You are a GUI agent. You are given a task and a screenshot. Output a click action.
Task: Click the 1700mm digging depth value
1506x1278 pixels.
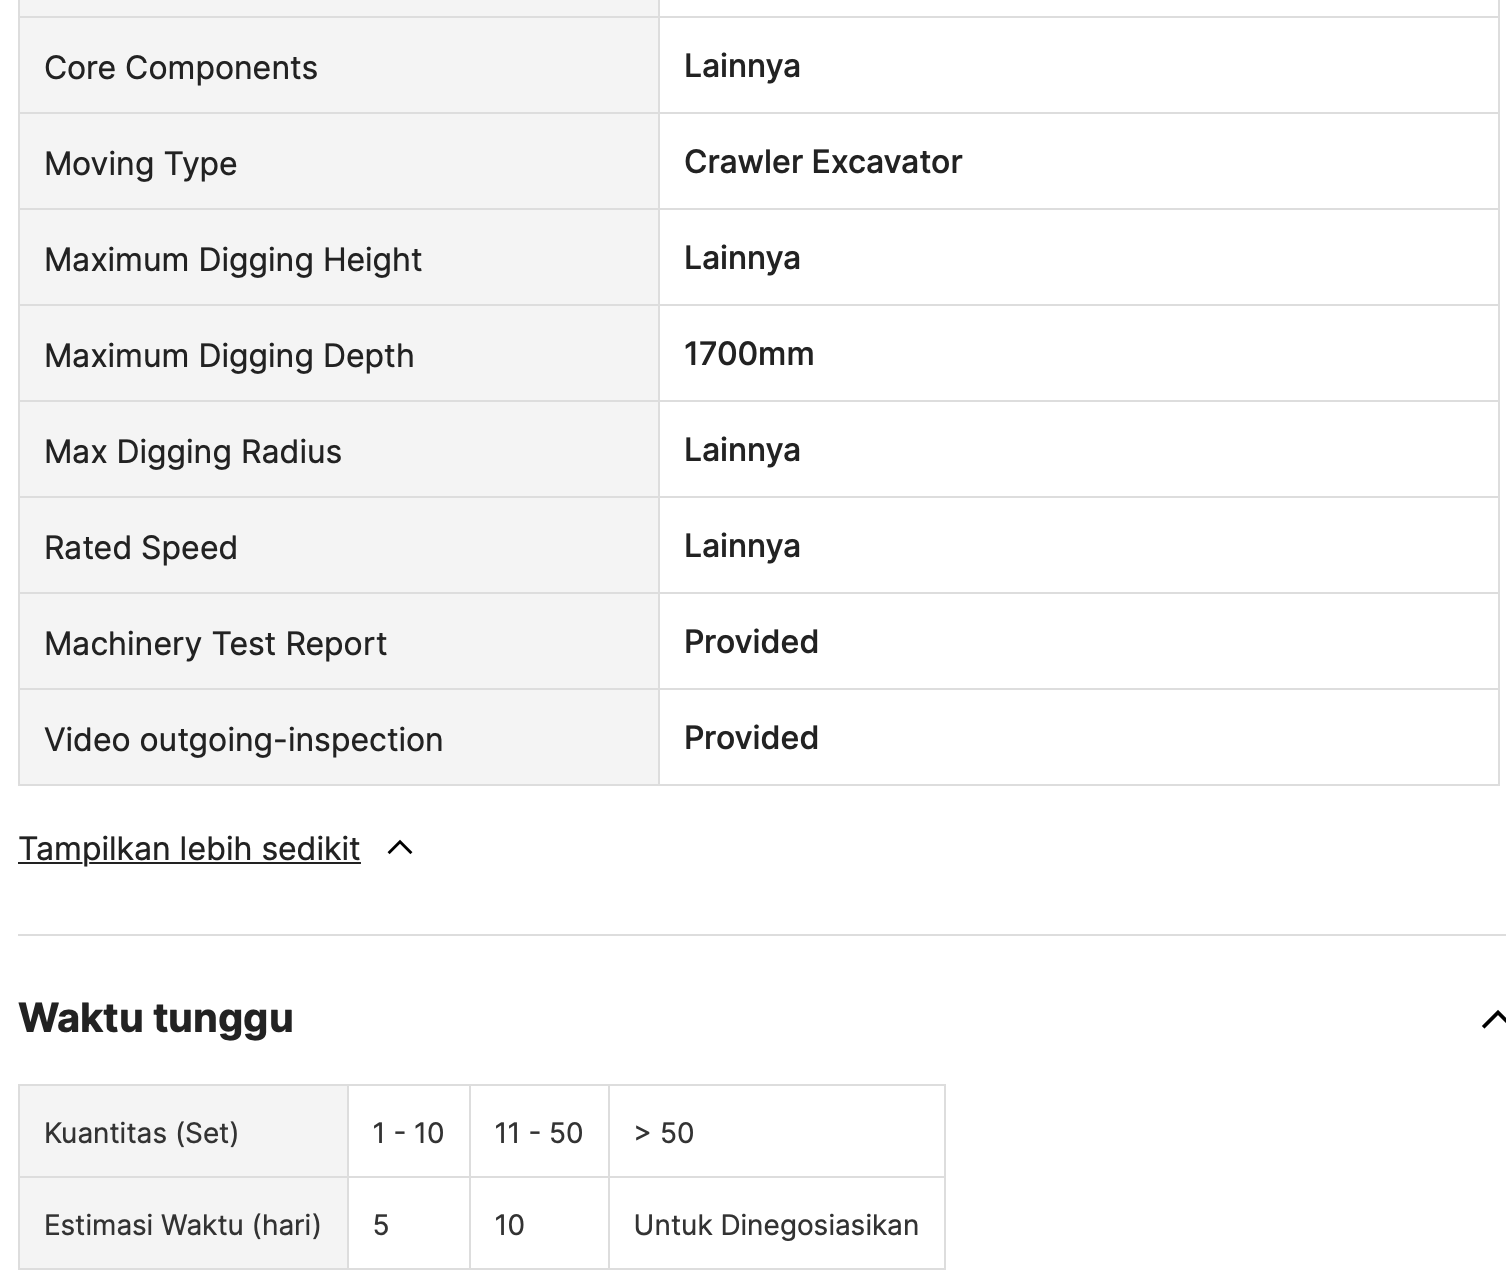tap(749, 354)
